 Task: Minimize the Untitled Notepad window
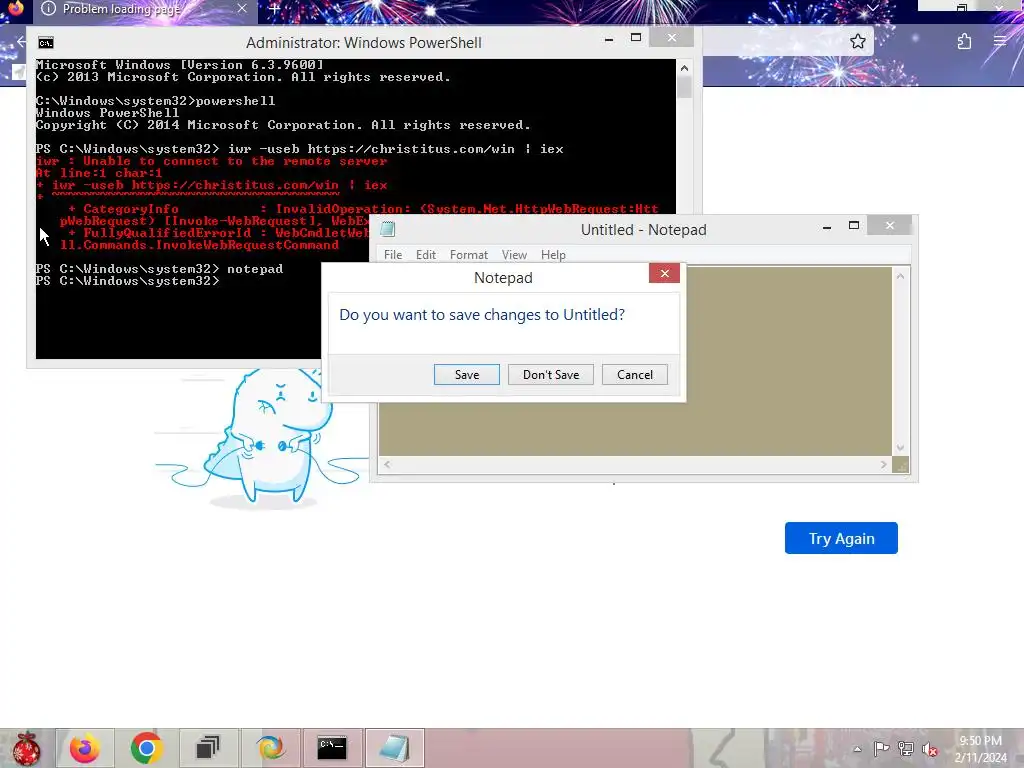click(x=827, y=227)
